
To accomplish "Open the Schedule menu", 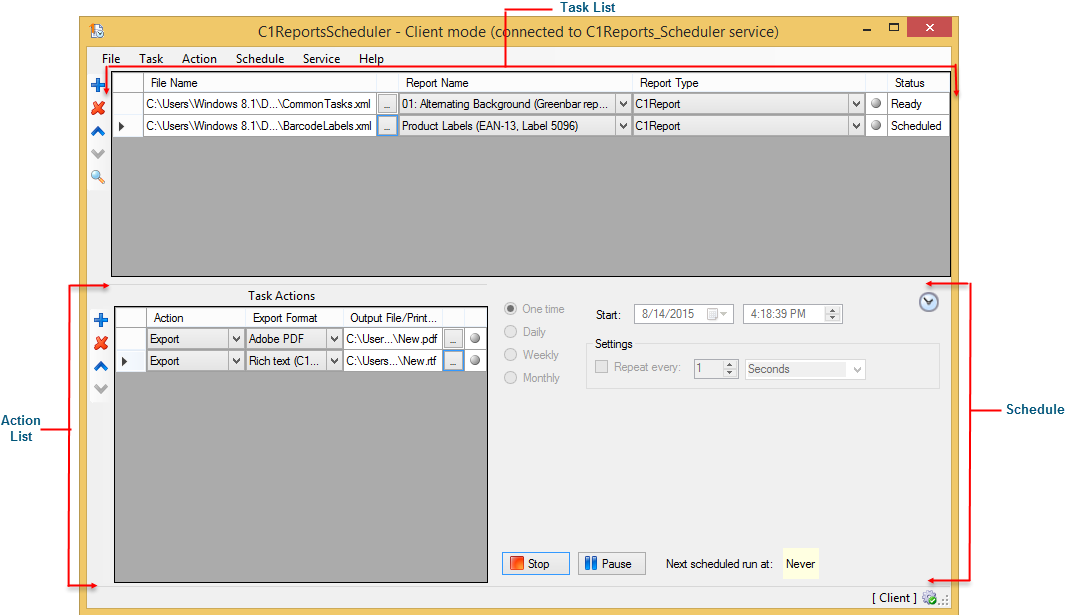I will pos(260,59).
